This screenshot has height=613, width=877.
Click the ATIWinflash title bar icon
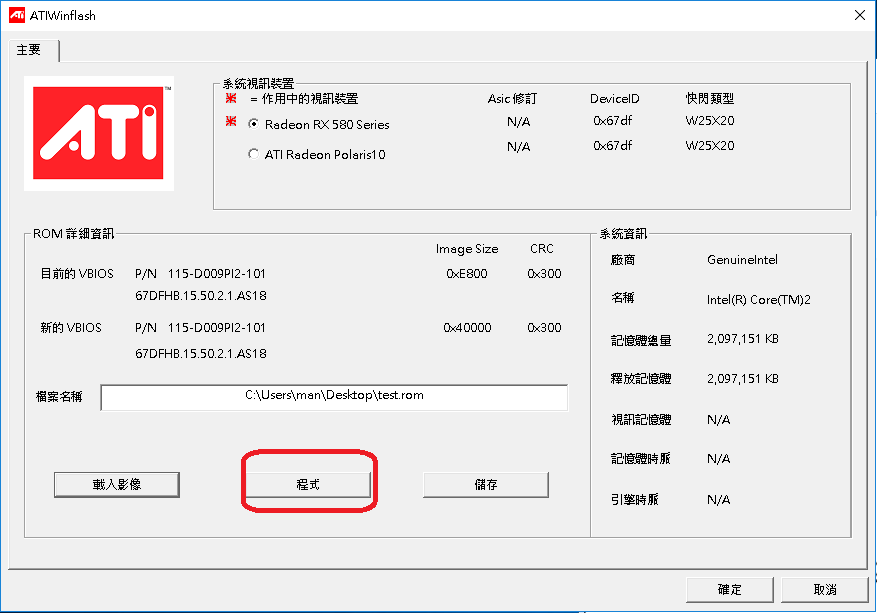click(17, 15)
